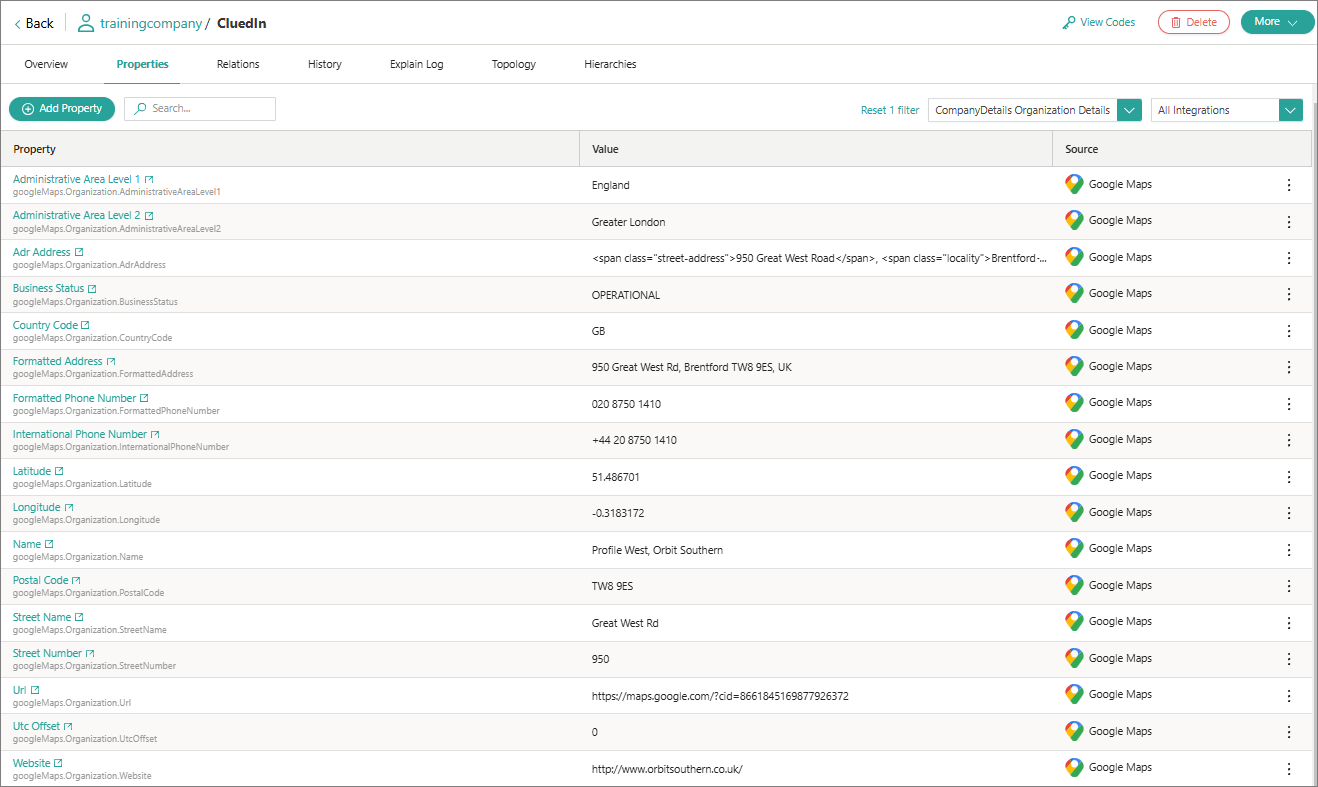Click external link icon beside Postal Code
This screenshot has height=787, width=1318.
pos(76,580)
